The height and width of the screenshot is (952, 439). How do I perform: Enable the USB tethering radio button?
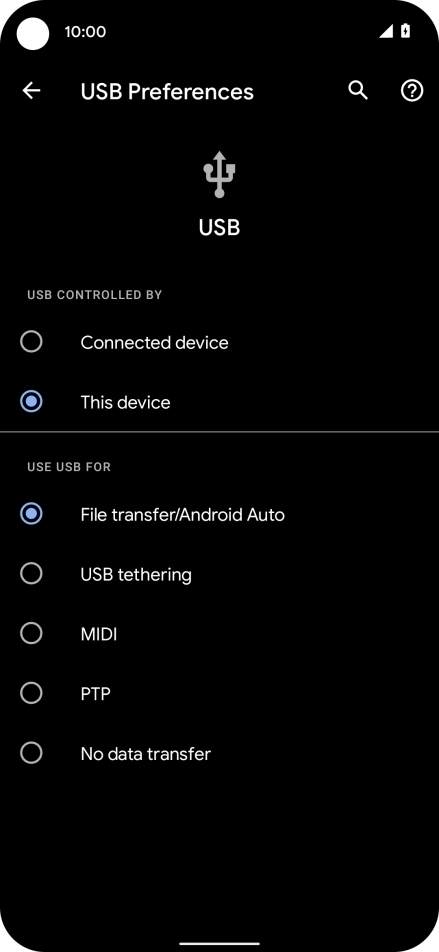point(31,574)
